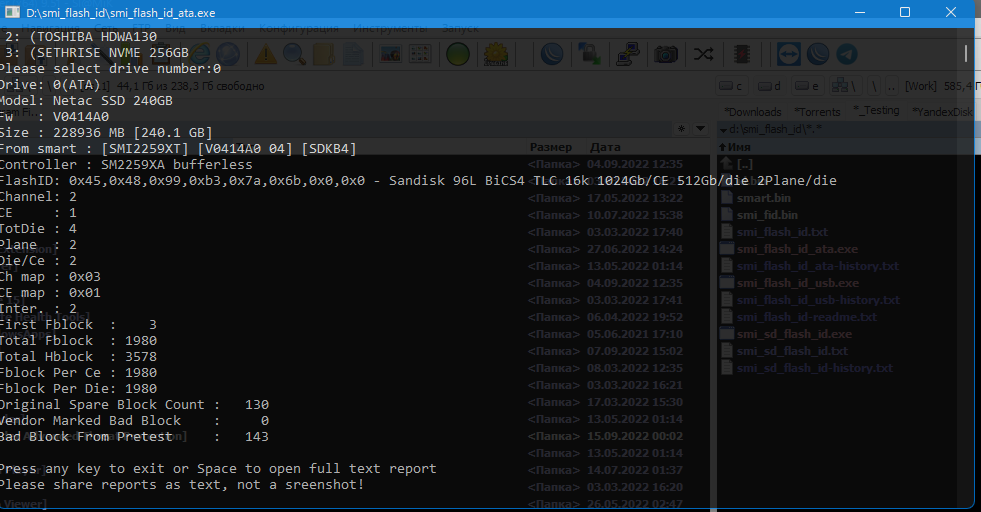Click the document page toolbar icon

pos(353,54)
